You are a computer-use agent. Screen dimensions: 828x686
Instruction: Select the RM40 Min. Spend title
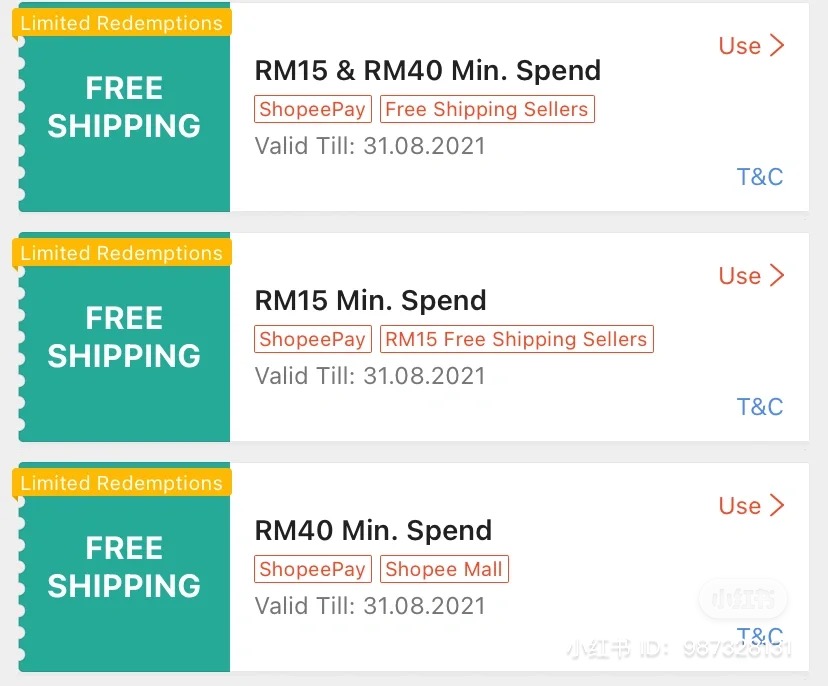tap(373, 530)
